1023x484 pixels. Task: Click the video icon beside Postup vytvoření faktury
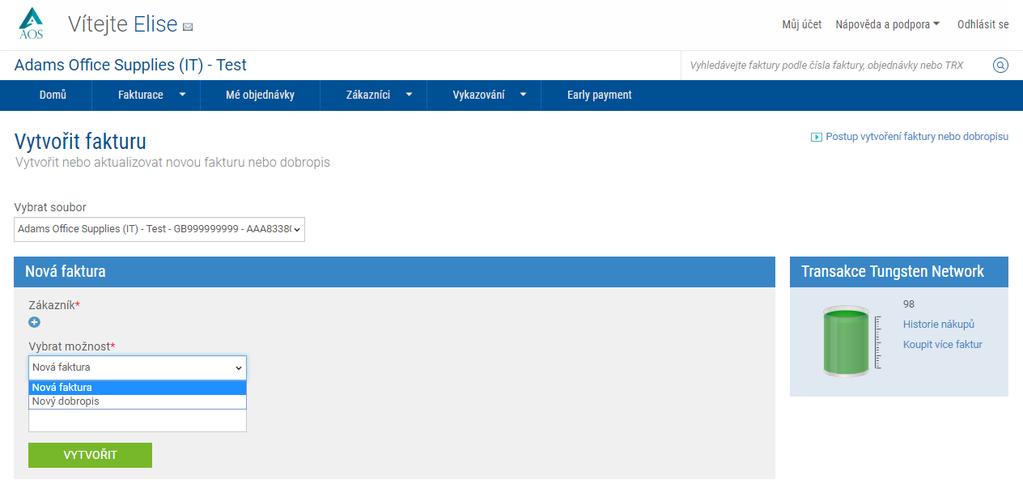tap(816, 137)
